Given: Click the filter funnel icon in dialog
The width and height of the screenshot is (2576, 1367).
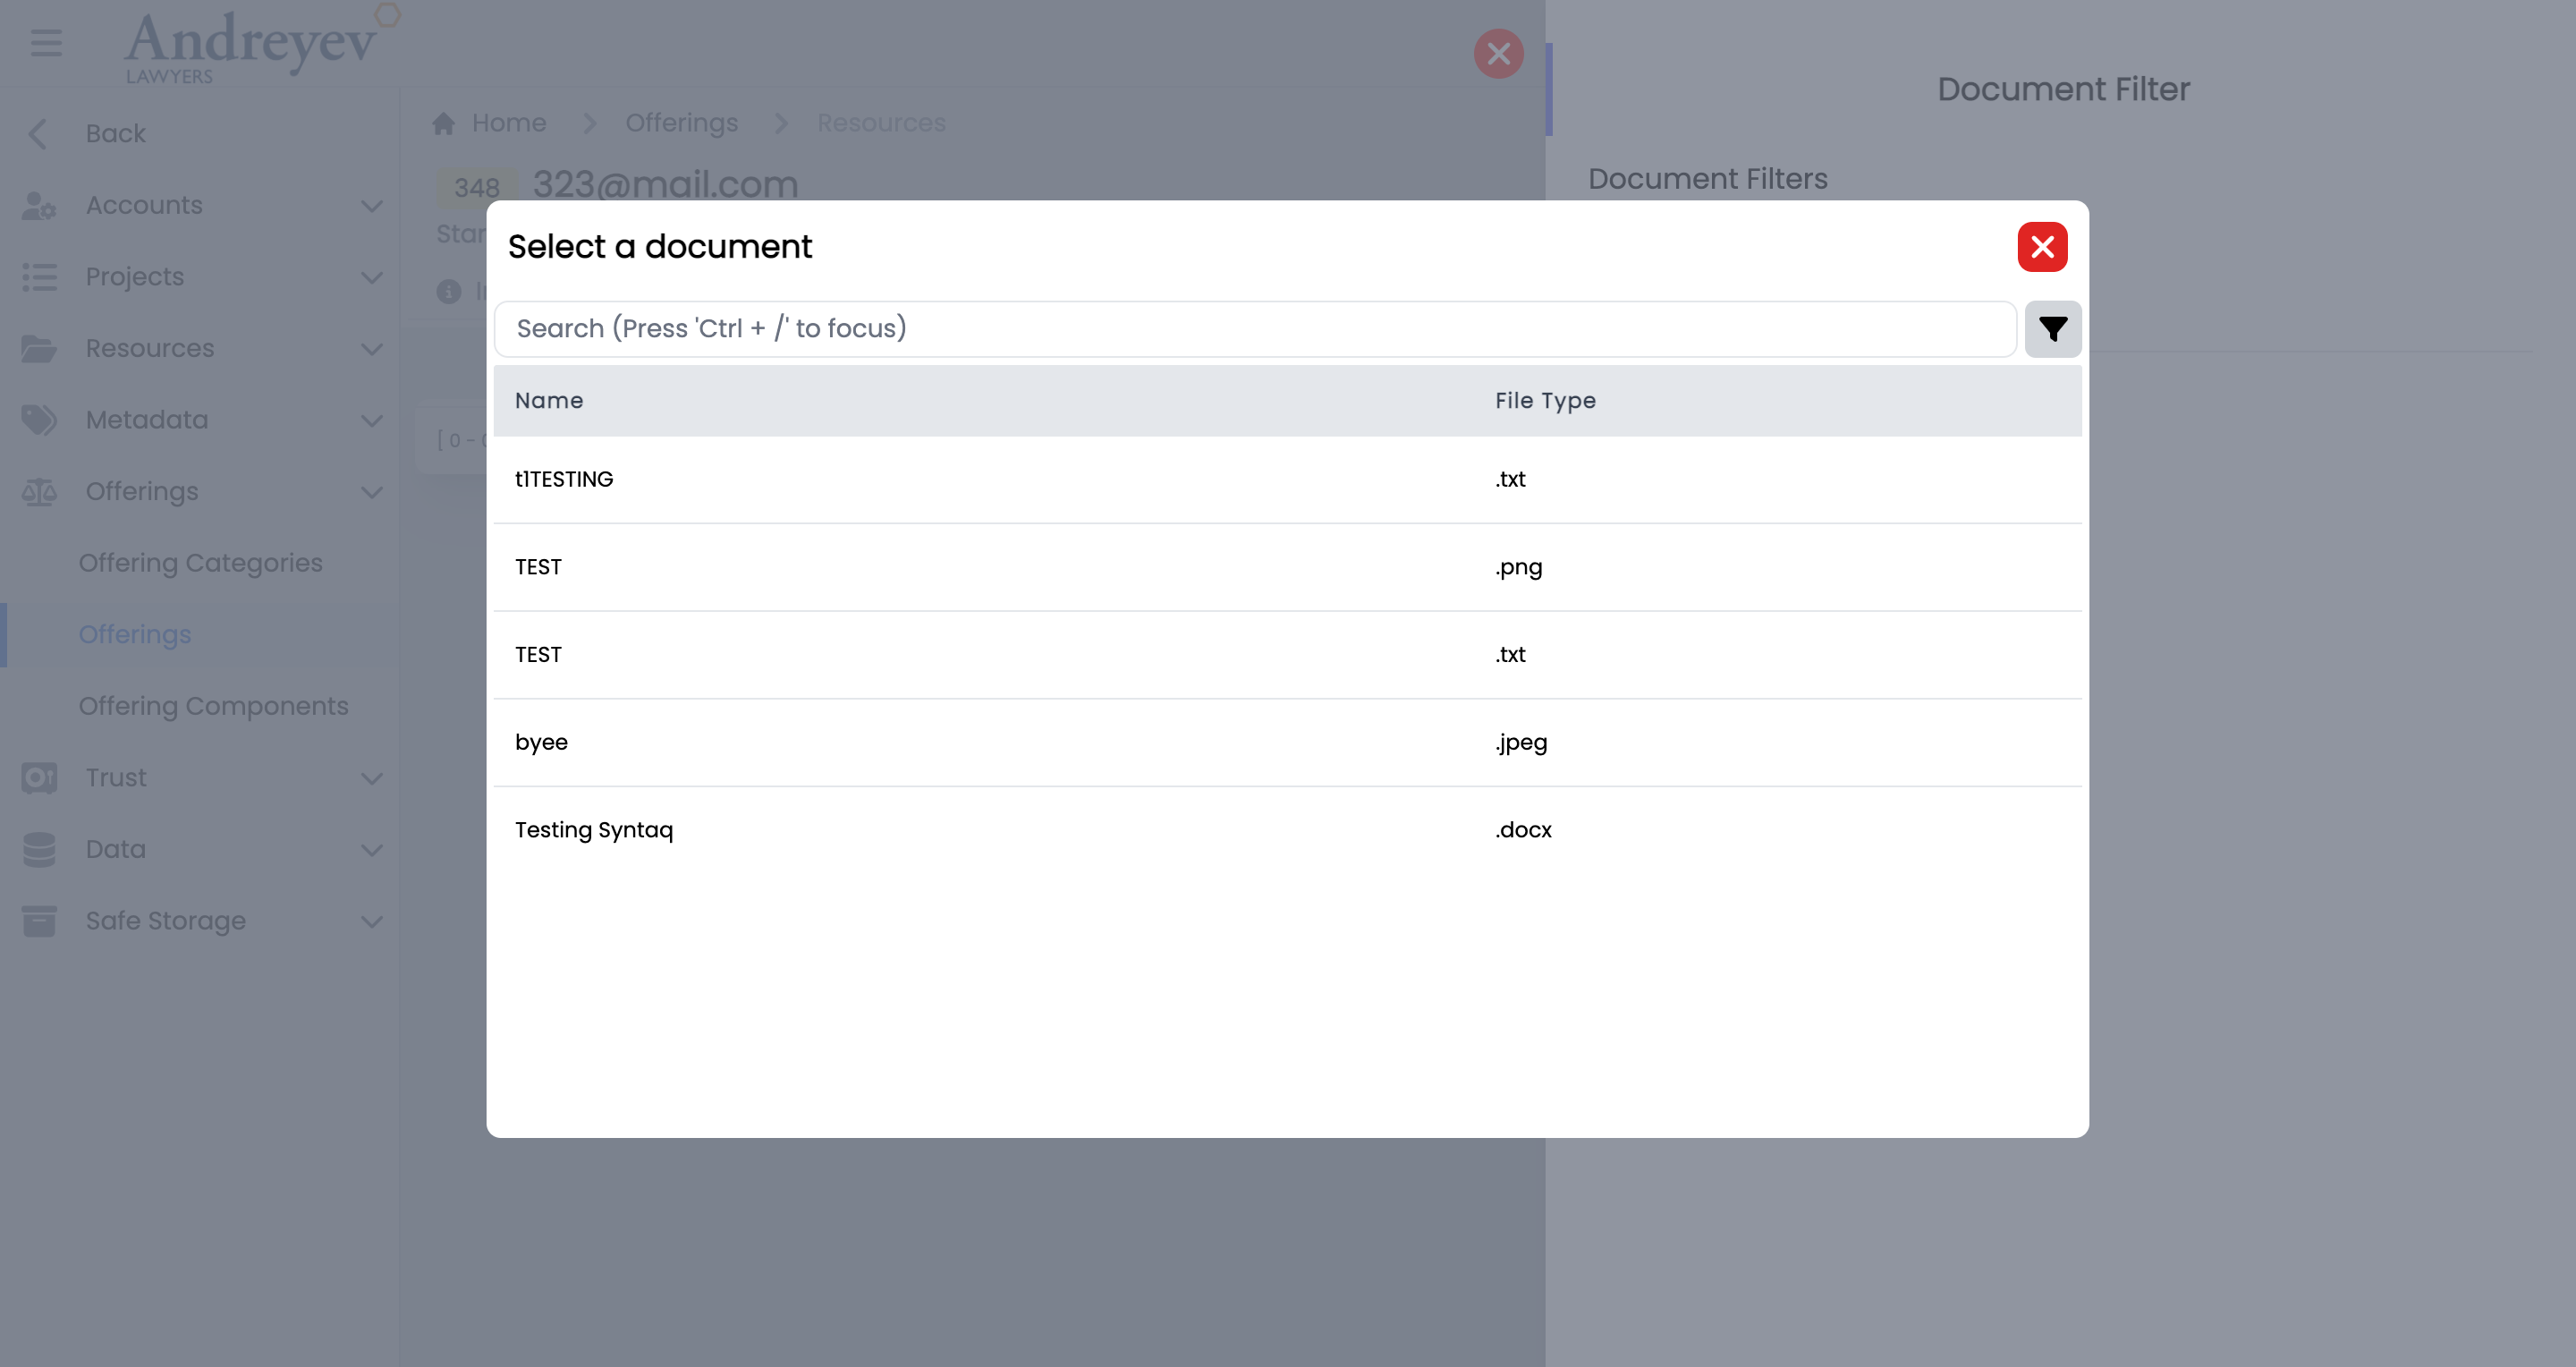Looking at the screenshot, I should [2052, 329].
